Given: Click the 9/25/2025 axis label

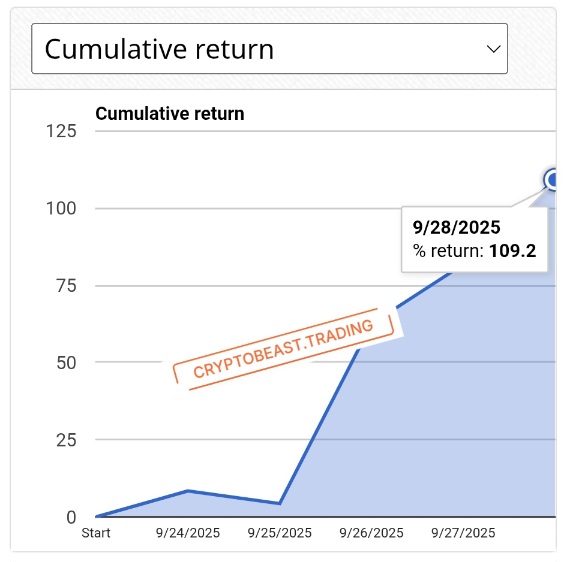Looking at the screenshot, I should point(279,533).
